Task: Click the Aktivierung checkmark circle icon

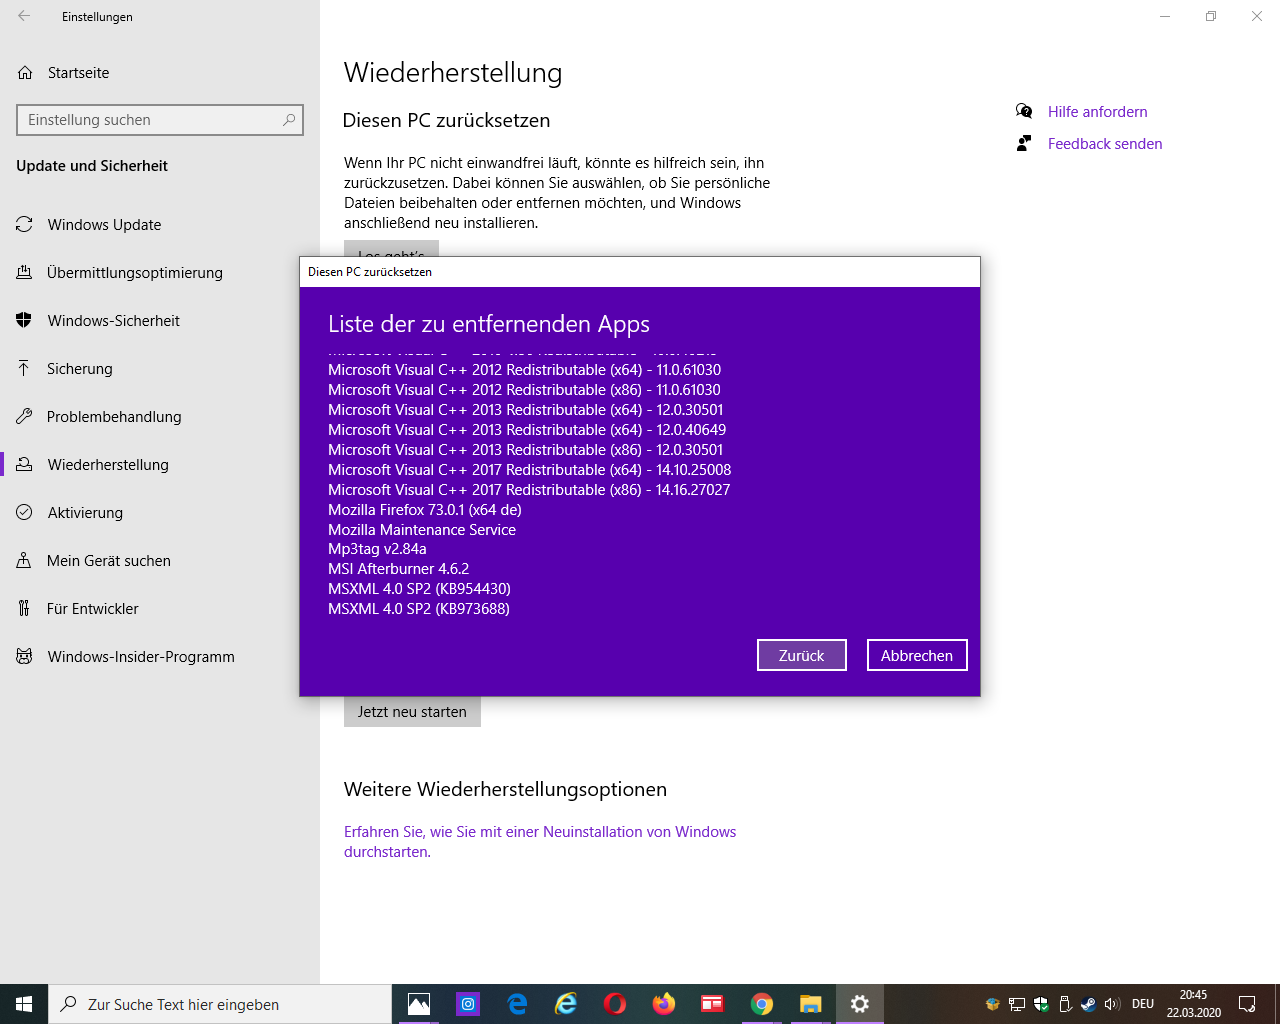Action: 24,512
